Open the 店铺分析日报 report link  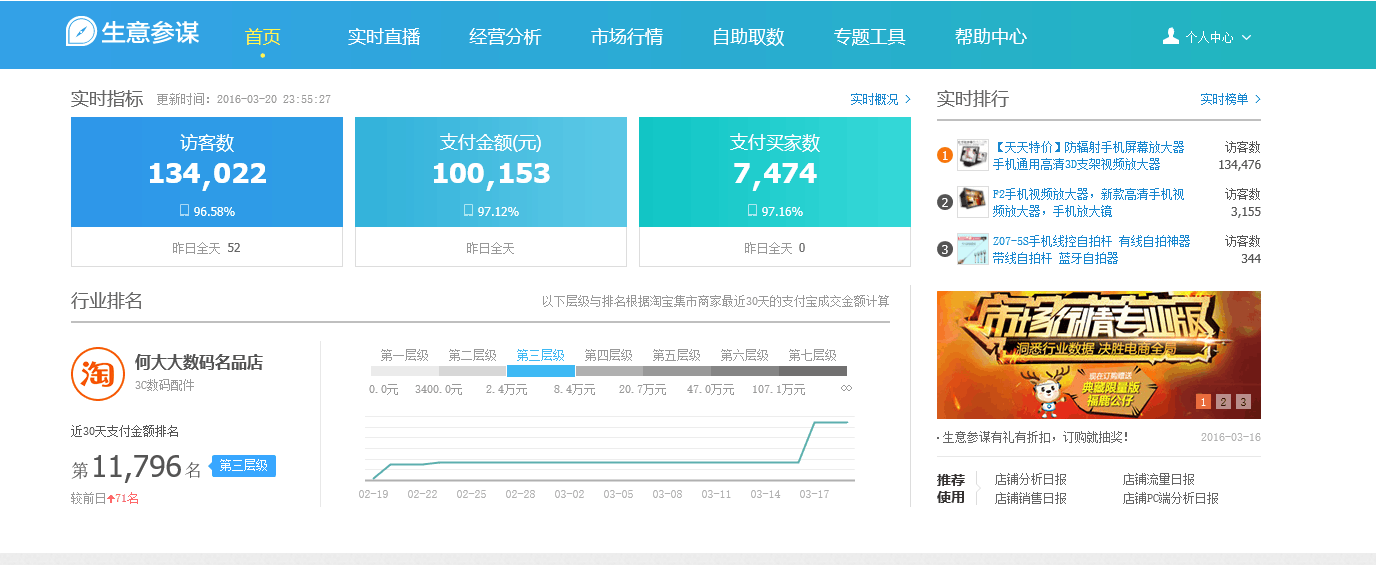[x=1030, y=480]
